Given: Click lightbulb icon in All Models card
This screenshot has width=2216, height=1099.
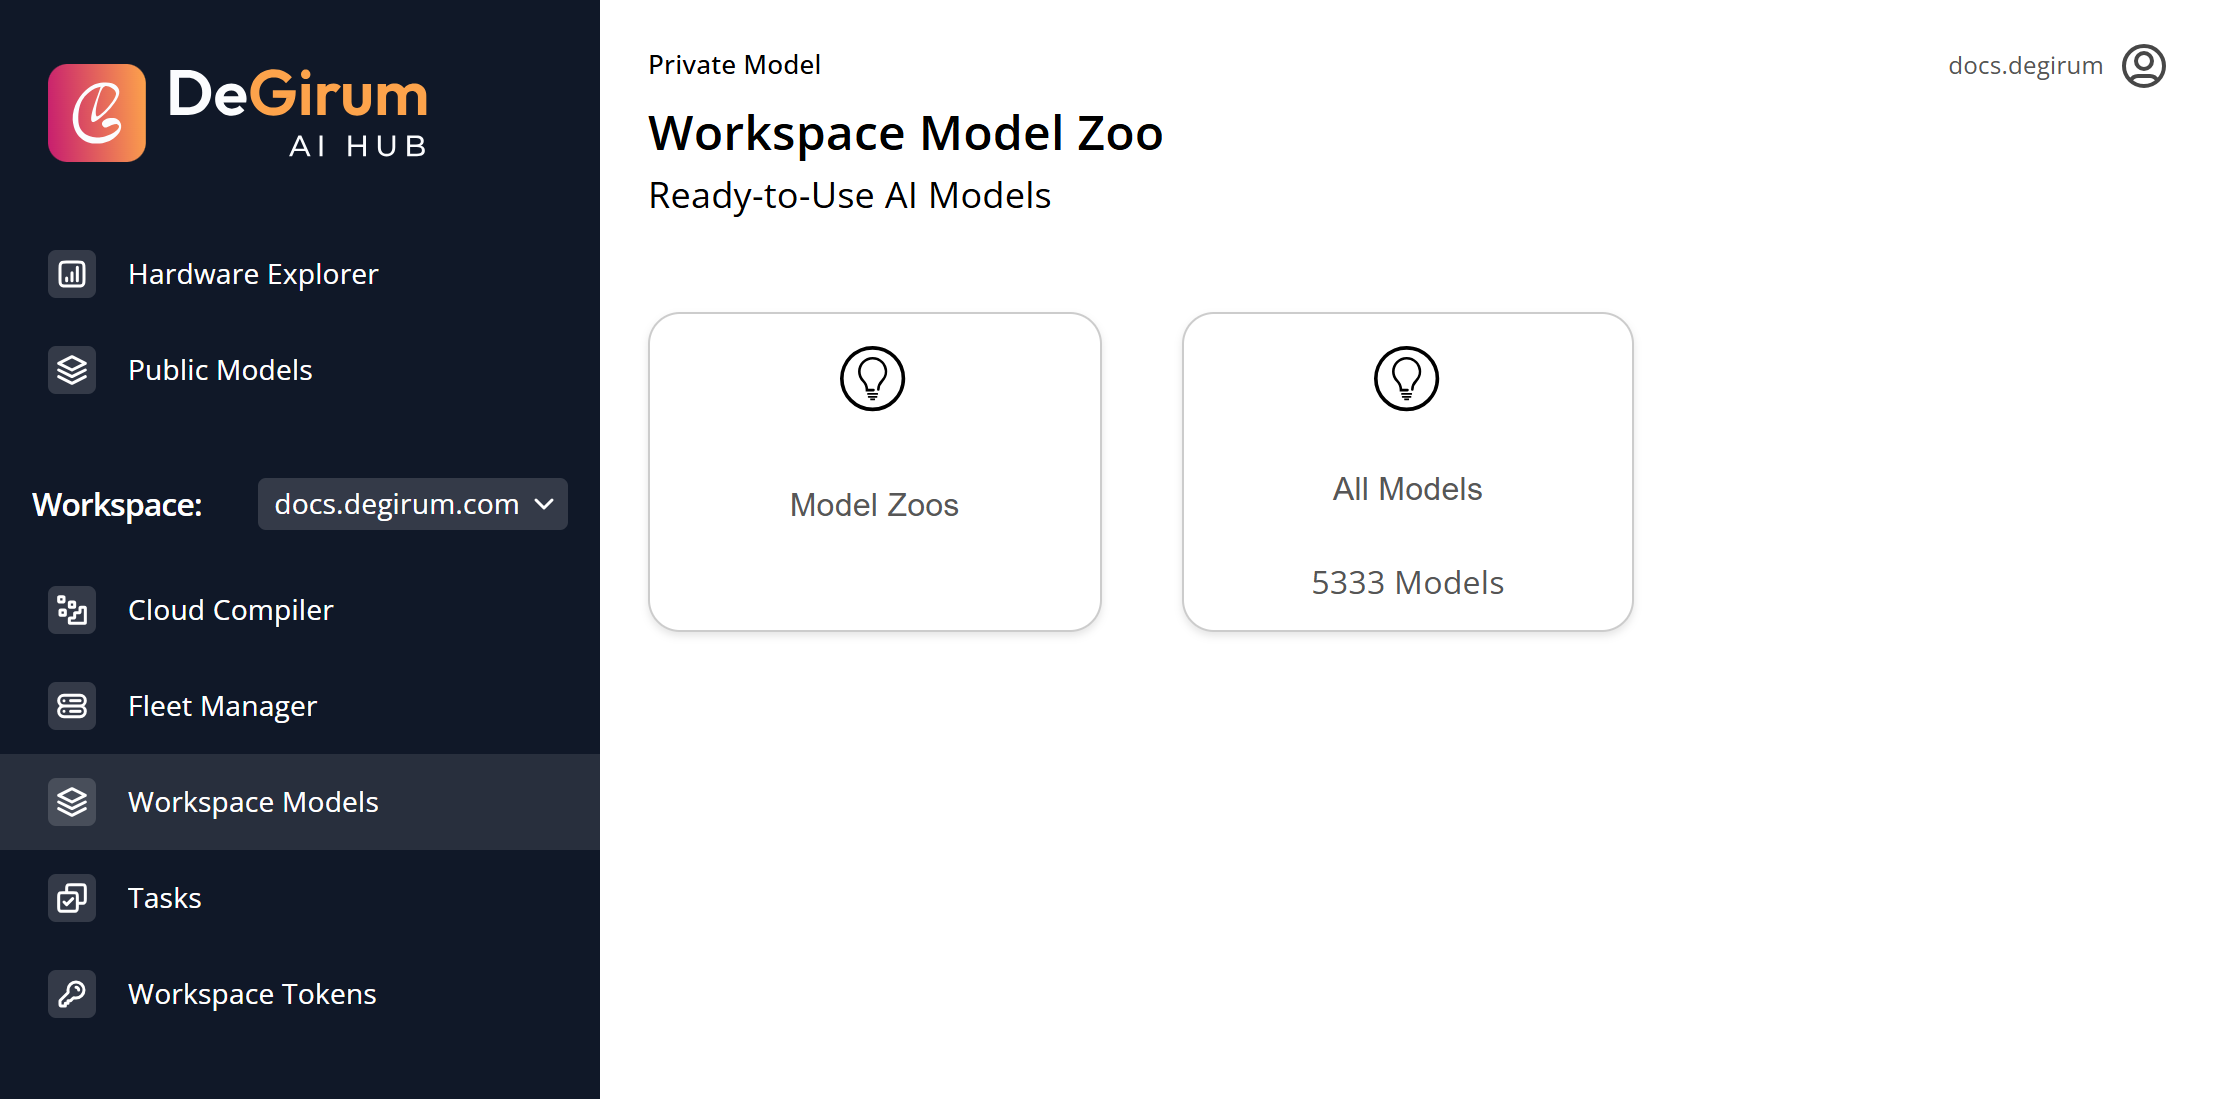Looking at the screenshot, I should (1406, 379).
